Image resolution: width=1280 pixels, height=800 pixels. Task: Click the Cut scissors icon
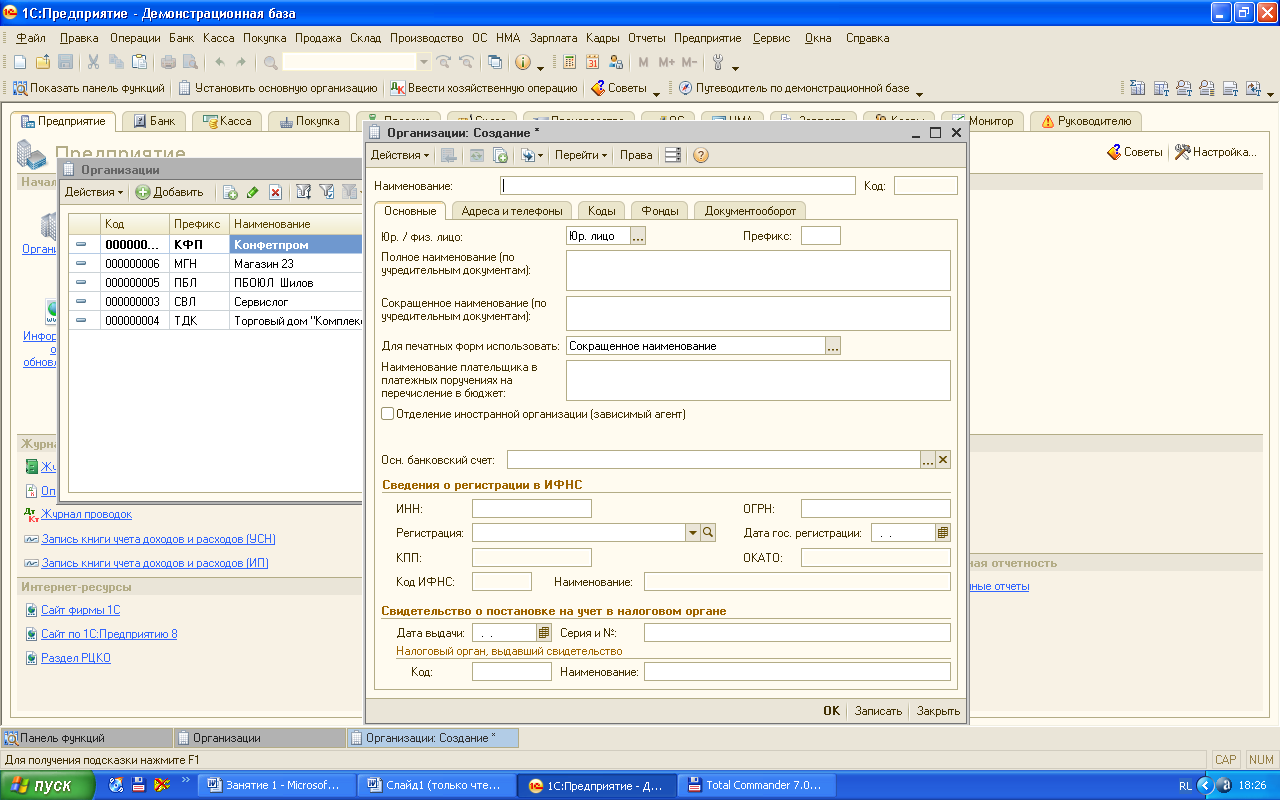[94, 62]
